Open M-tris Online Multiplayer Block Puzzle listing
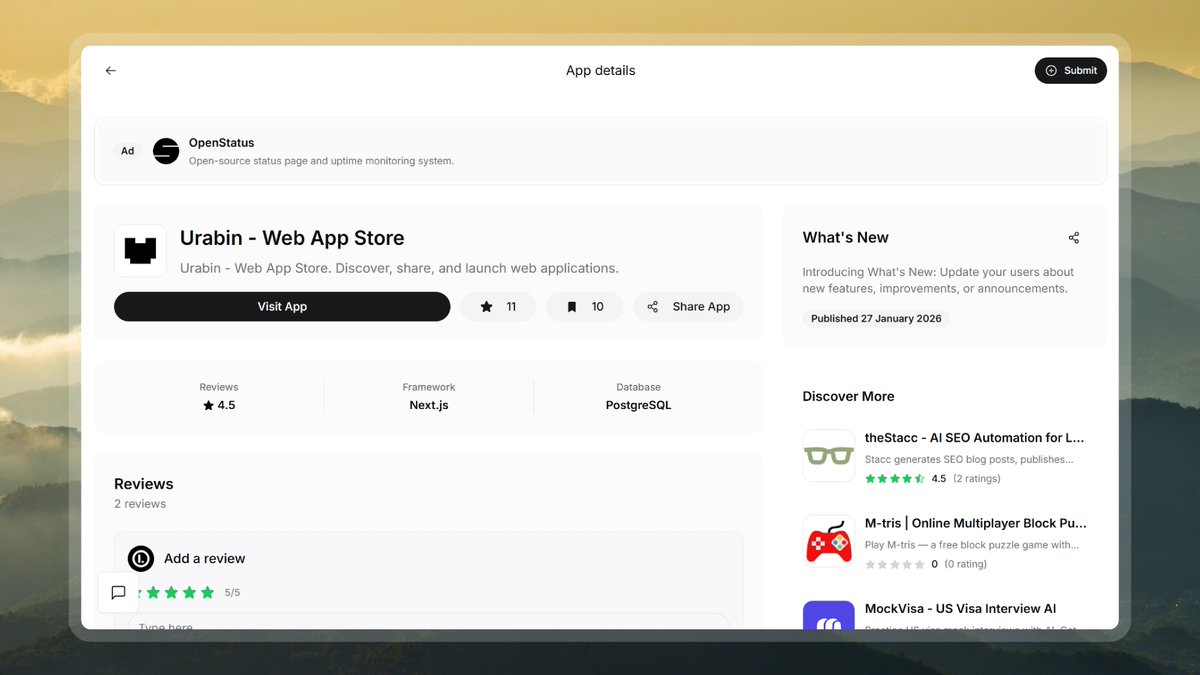The image size is (1200, 675). coord(976,523)
